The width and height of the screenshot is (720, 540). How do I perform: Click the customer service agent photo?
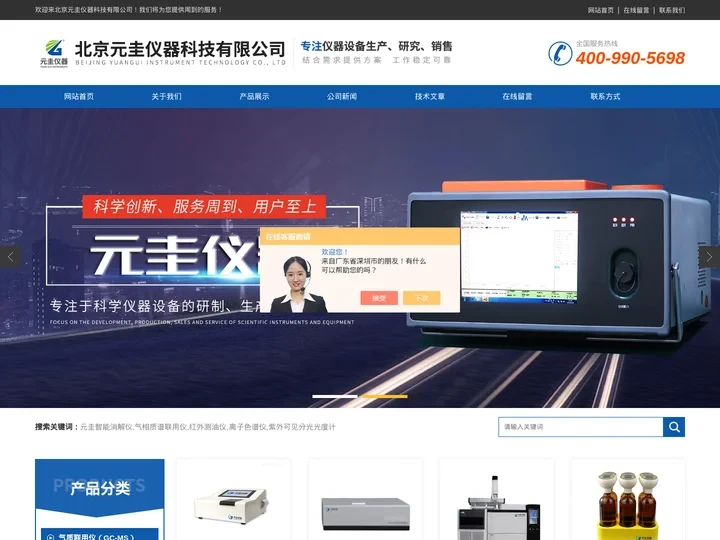(298, 285)
